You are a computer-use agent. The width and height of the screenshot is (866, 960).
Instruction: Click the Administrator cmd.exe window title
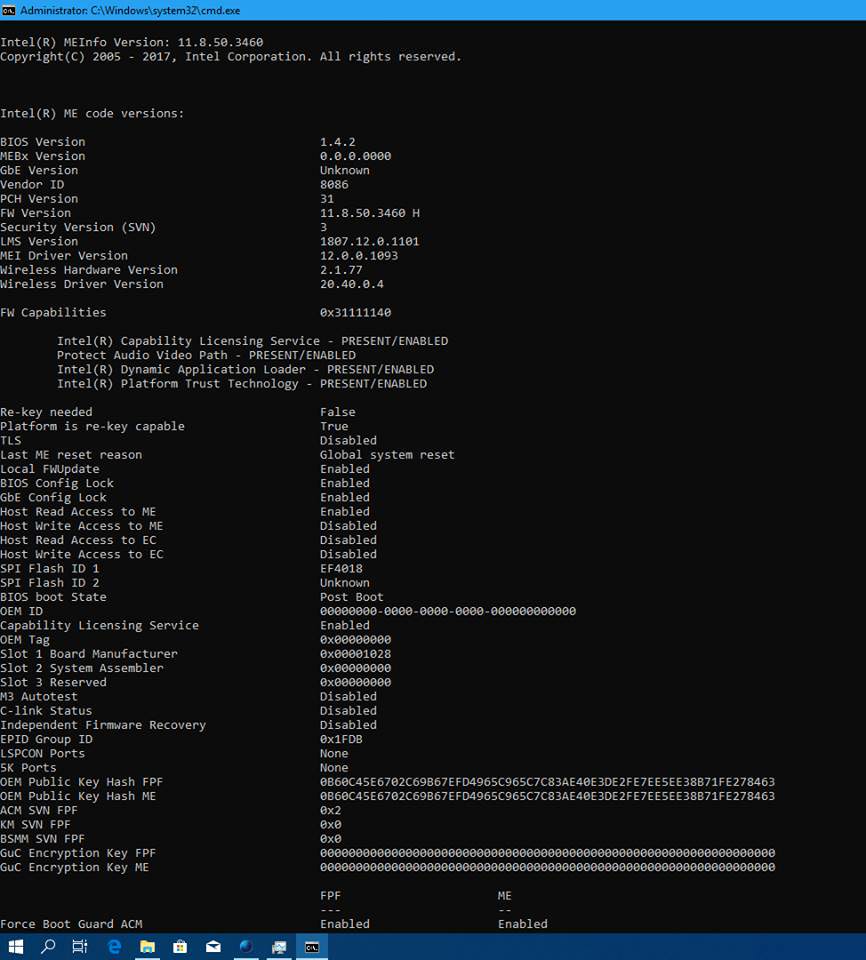click(130, 10)
